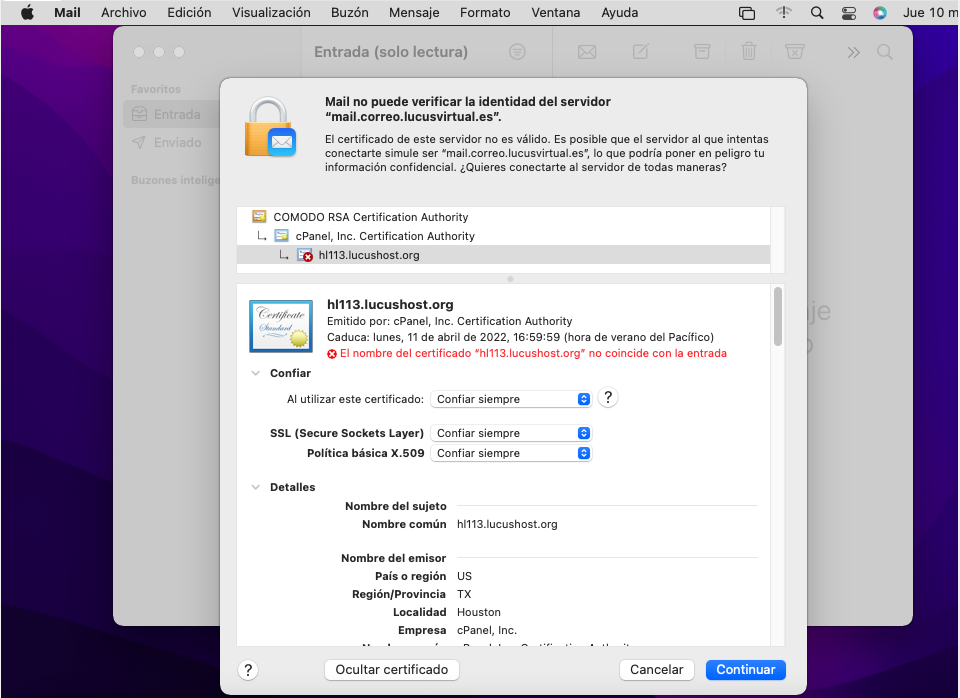Open the Formato menu
The image size is (960, 698).
tap(485, 12)
